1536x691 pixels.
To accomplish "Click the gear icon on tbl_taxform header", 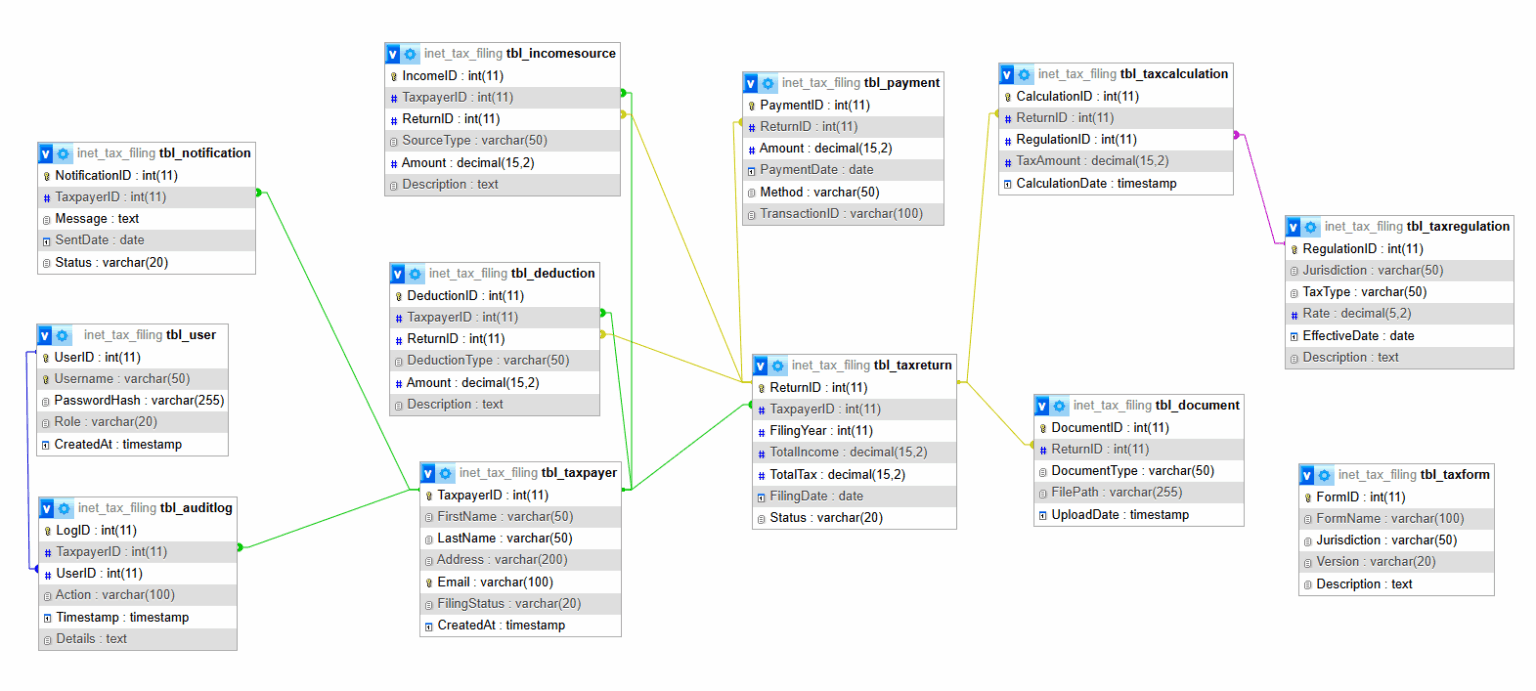I will pyautogui.click(x=1323, y=475).
